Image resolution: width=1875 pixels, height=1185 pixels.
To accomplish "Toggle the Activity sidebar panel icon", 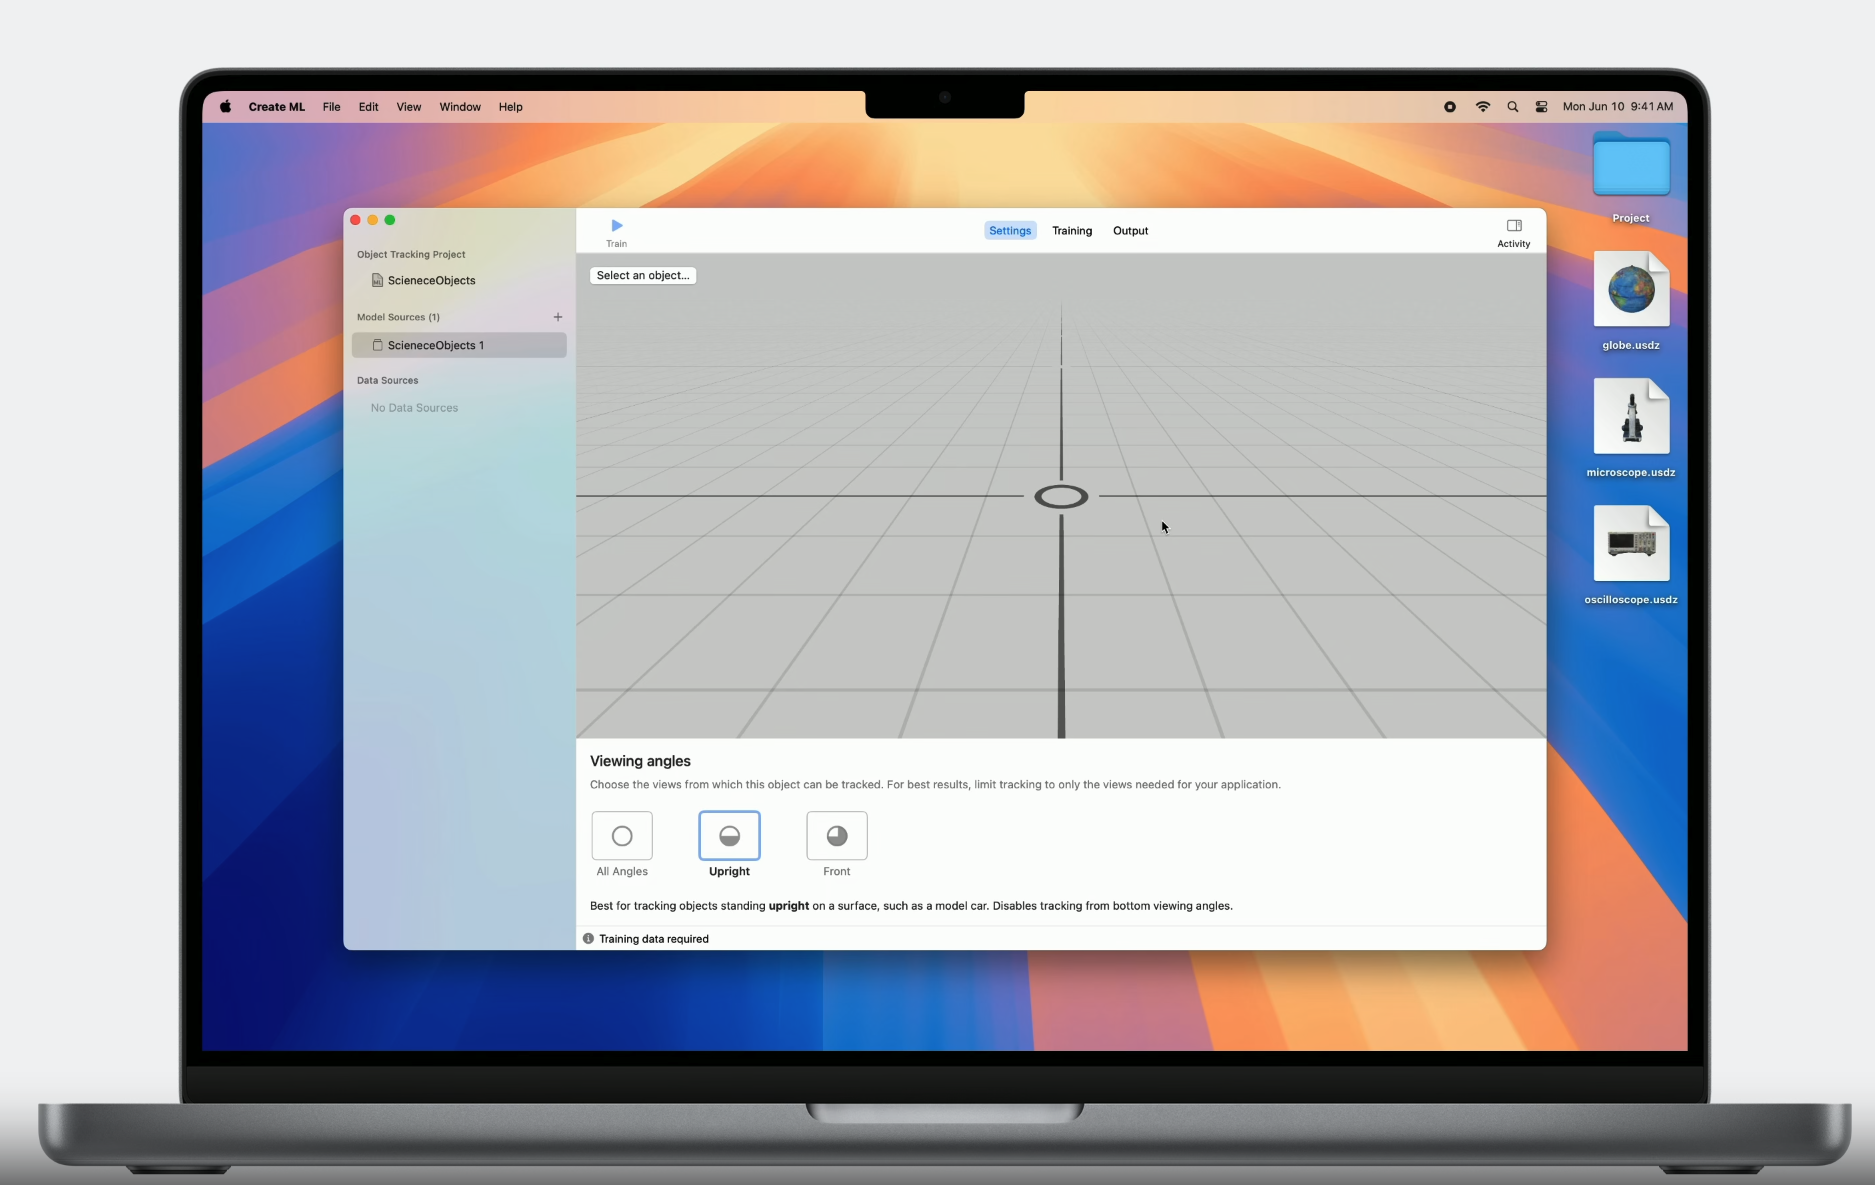I will pyautogui.click(x=1514, y=226).
